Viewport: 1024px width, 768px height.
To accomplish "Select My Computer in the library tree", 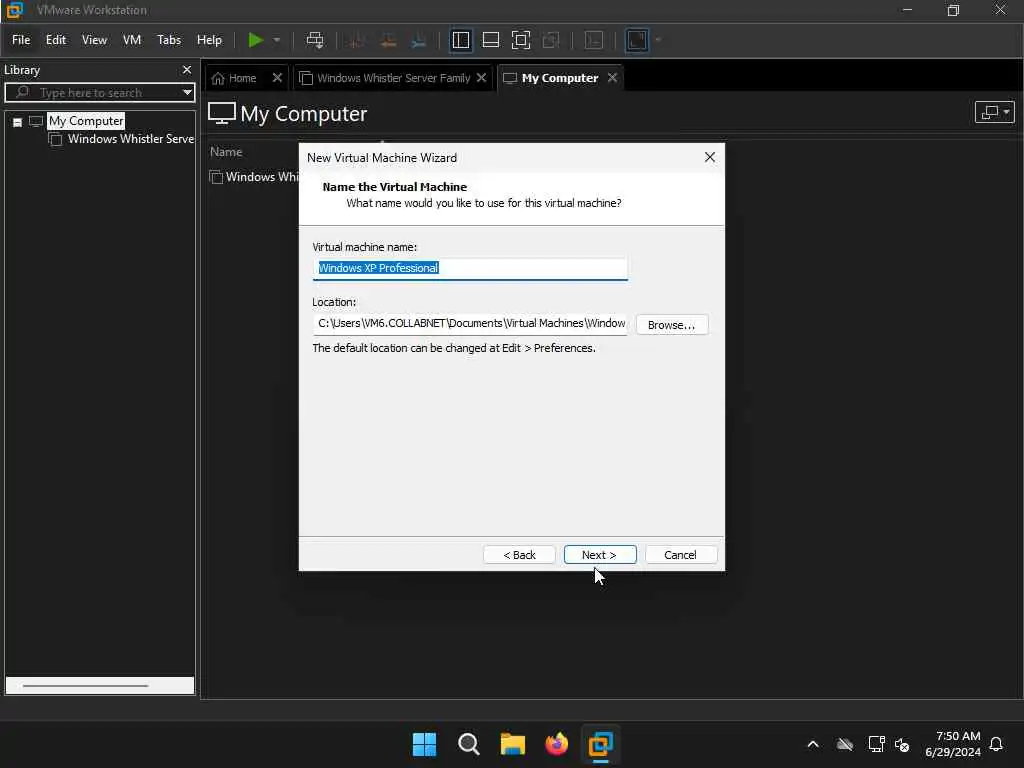I will [x=86, y=121].
